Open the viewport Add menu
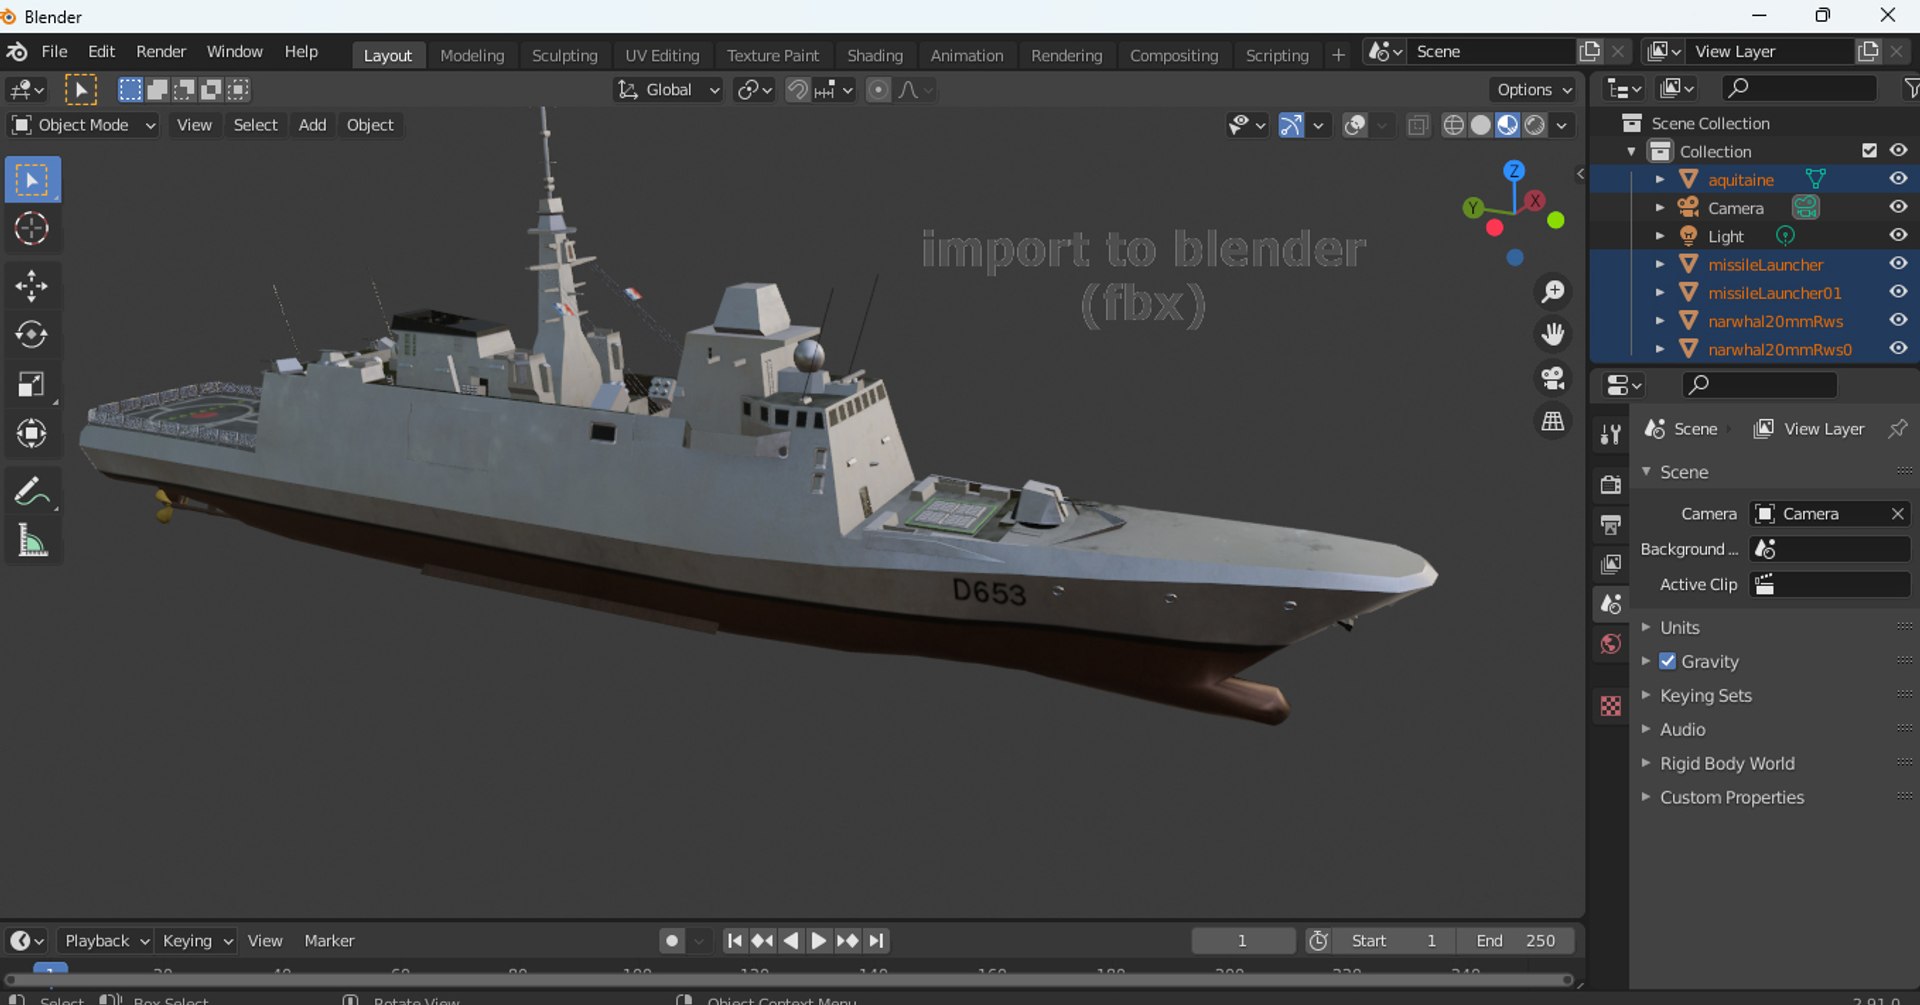This screenshot has height=1005, width=1920. pos(312,125)
